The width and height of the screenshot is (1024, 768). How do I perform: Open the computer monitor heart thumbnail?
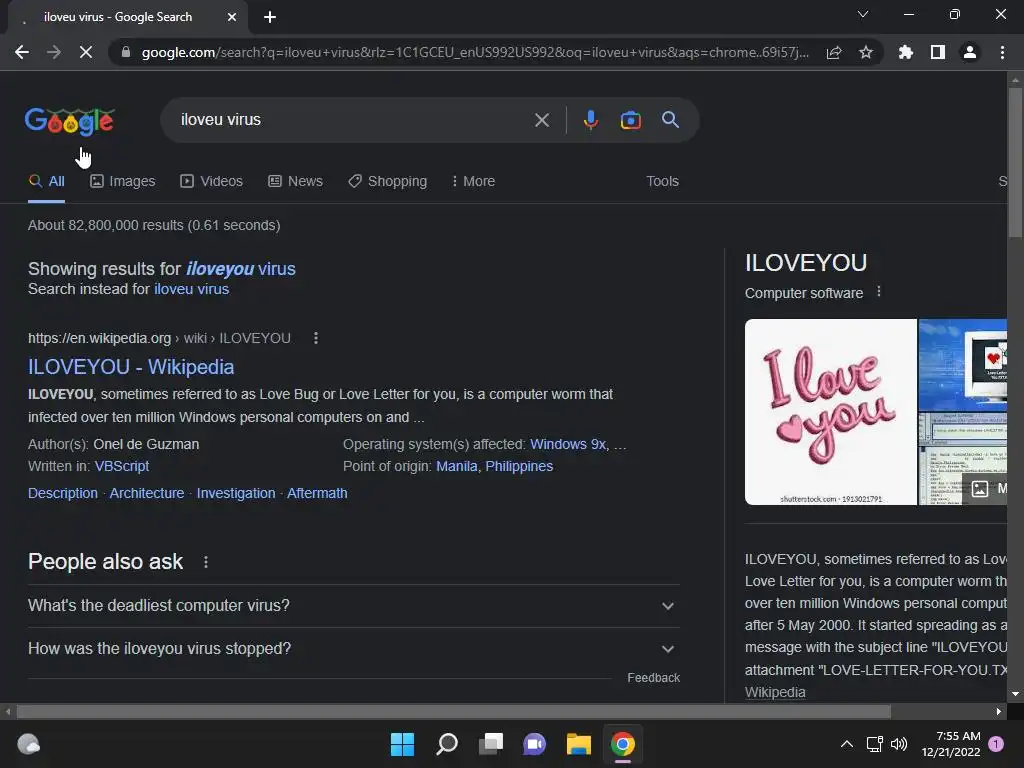click(x=963, y=364)
